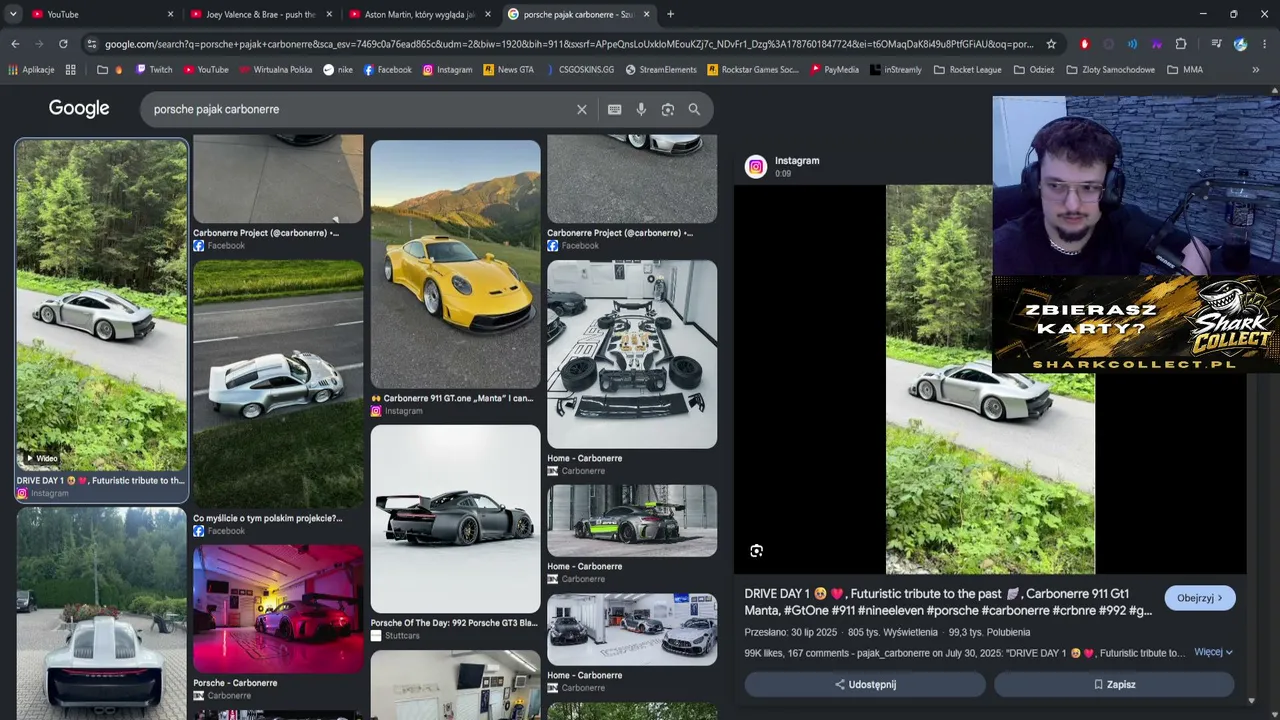Switch to the Aston Martin tab
This screenshot has width=1280, height=720.
pos(418,14)
